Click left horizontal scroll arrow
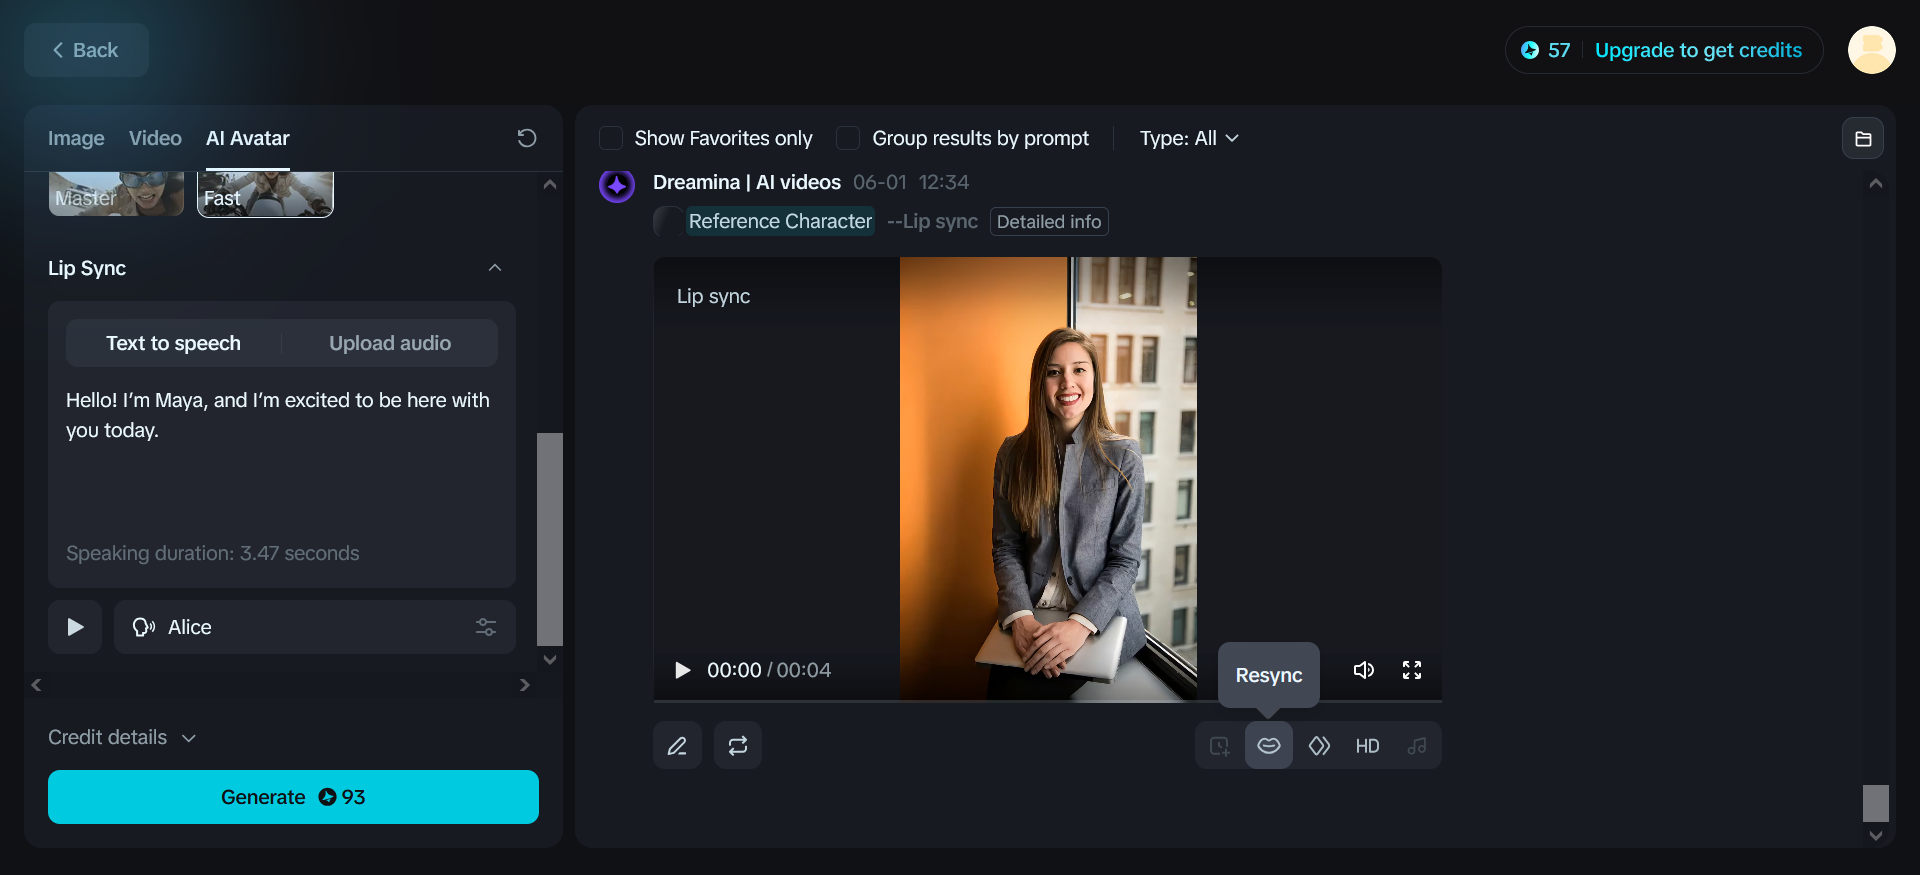 coord(37,685)
